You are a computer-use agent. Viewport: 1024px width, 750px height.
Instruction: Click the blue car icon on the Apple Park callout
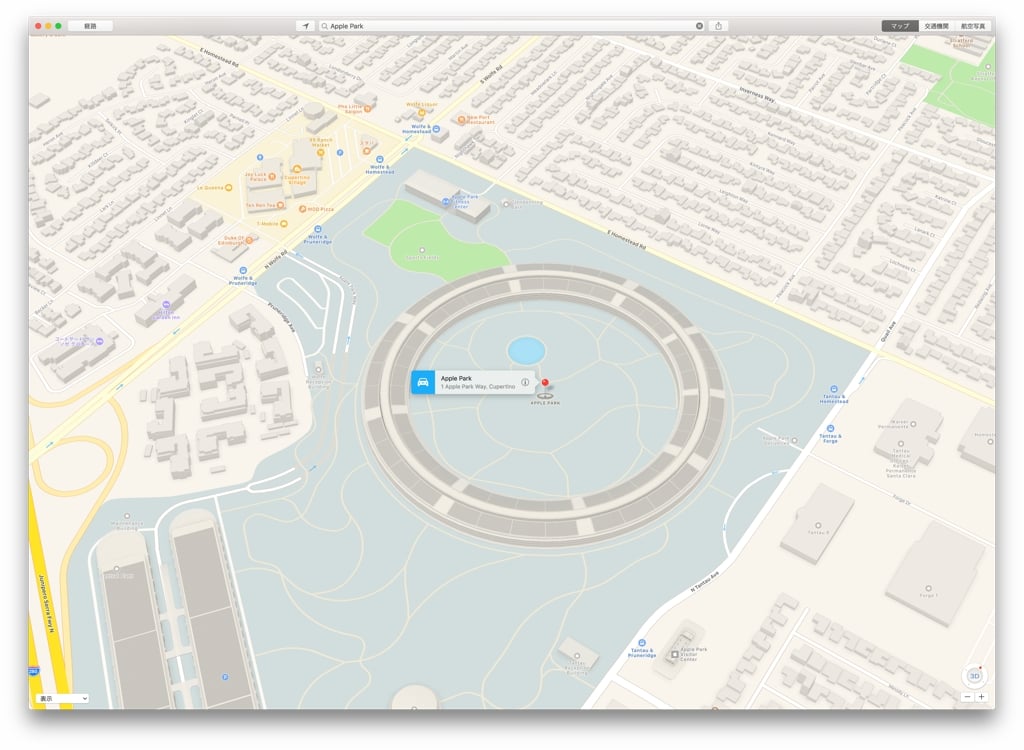point(423,382)
